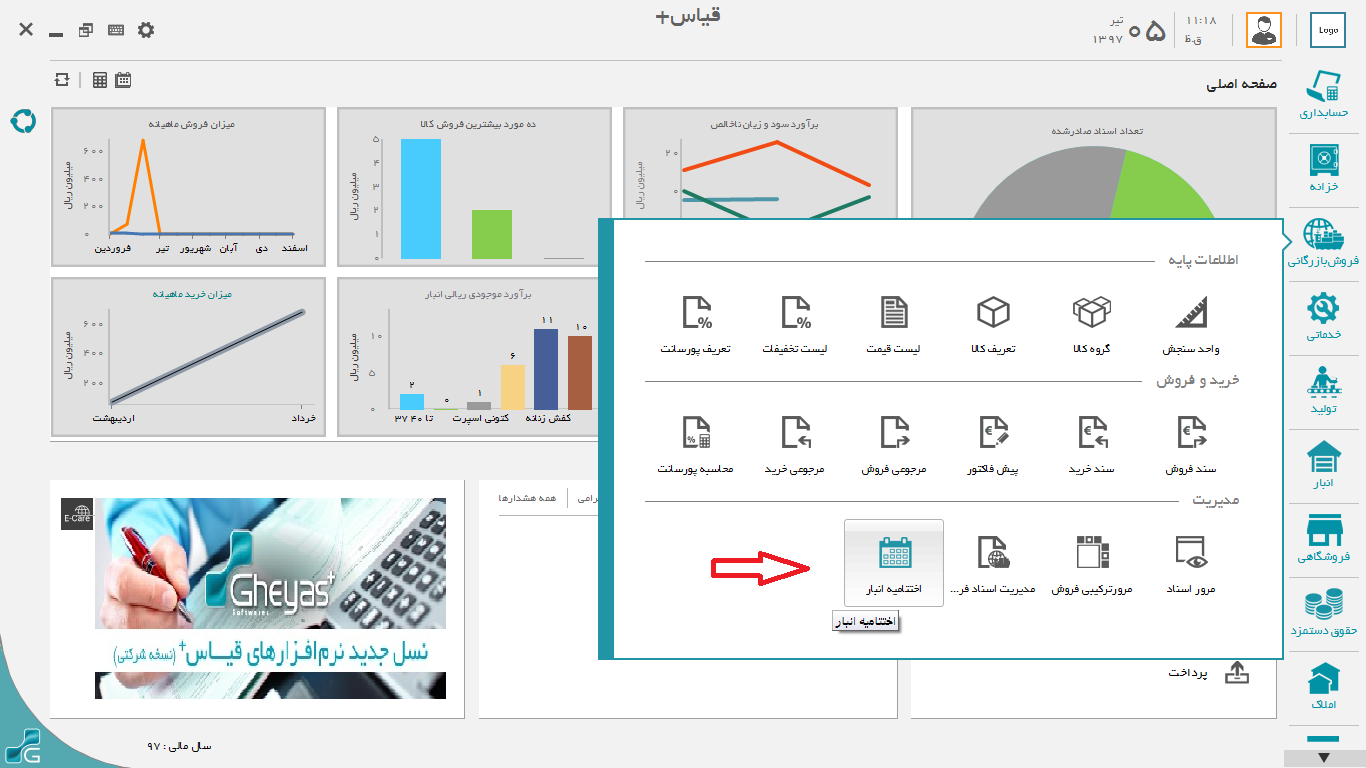
Task: Open خدماتی module in sidebar
Action: (1324, 317)
